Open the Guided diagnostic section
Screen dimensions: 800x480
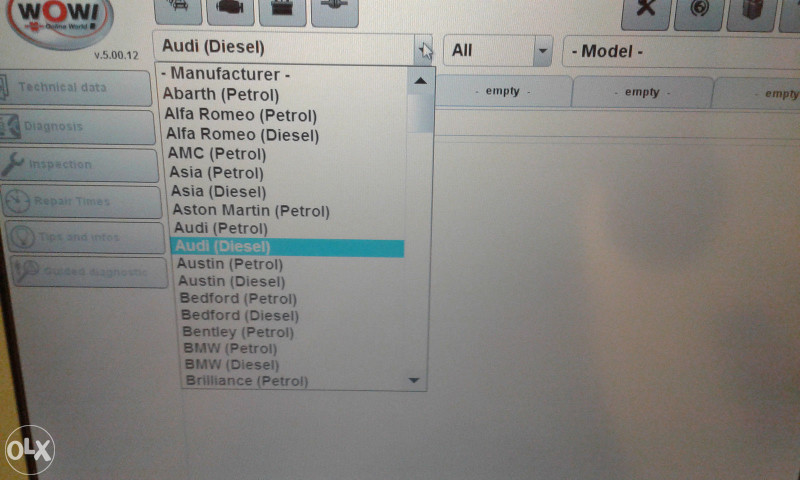pyautogui.click(x=89, y=272)
